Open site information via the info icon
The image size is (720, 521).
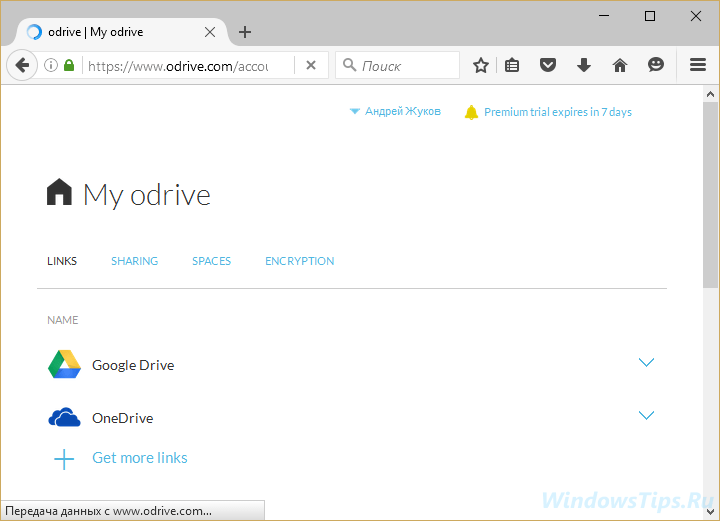[x=51, y=66]
